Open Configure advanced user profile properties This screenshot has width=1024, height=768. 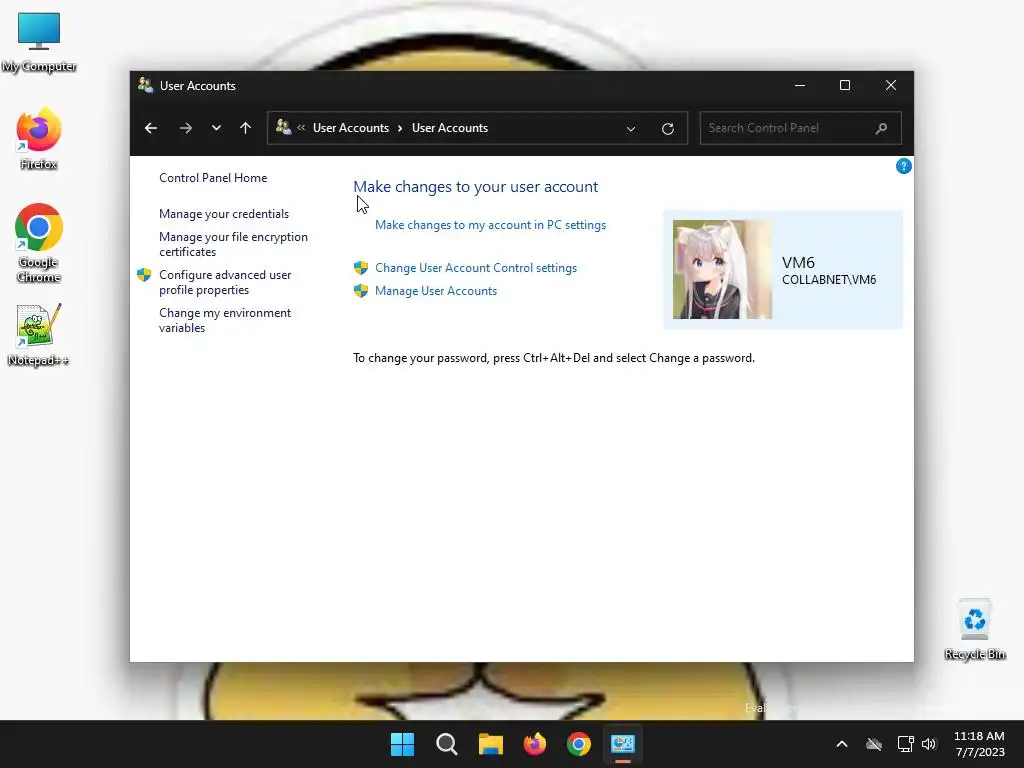(x=225, y=282)
